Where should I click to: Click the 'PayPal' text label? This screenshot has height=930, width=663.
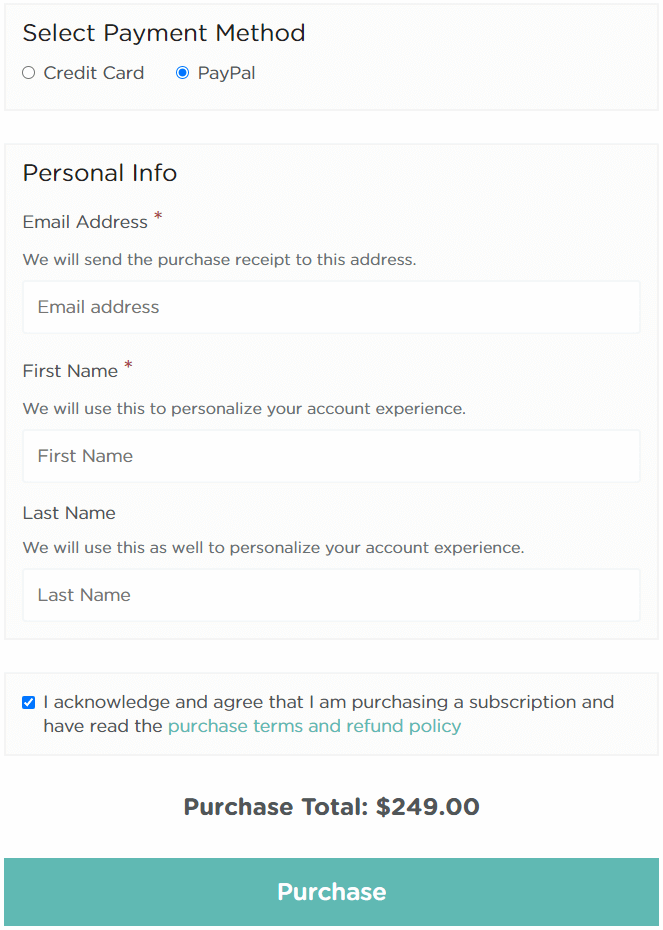tap(227, 74)
